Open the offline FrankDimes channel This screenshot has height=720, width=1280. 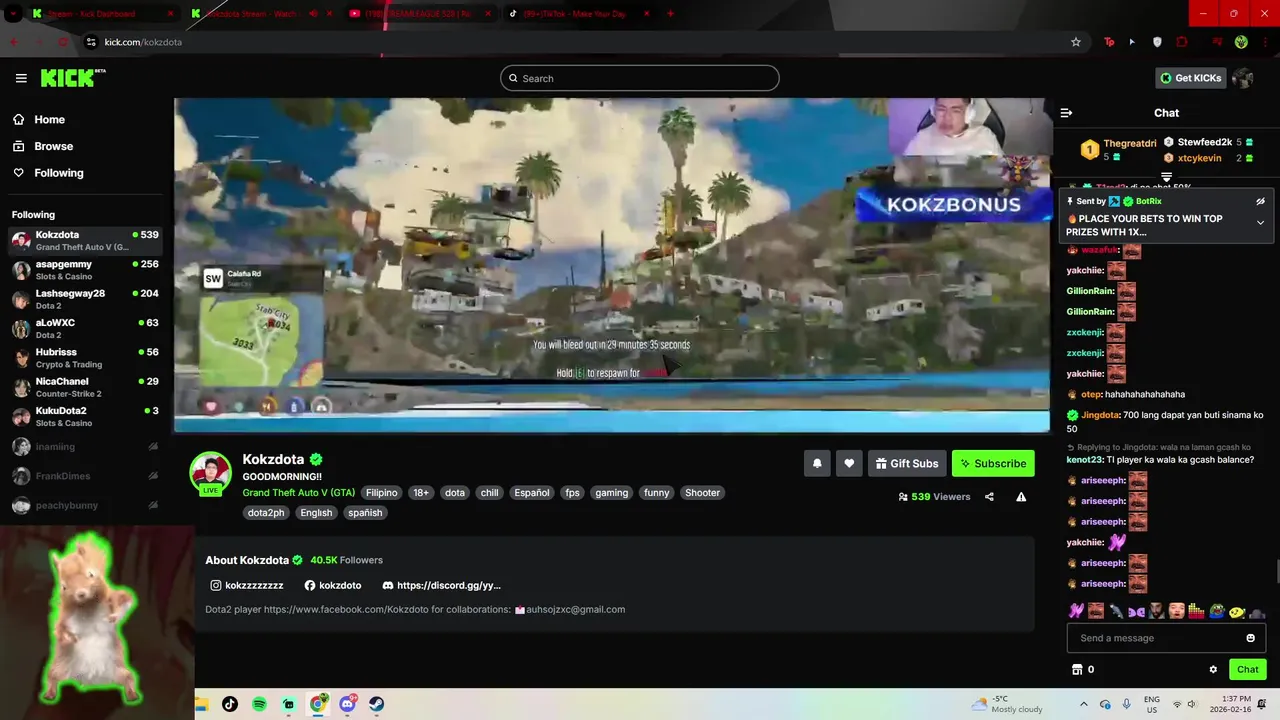coord(85,476)
